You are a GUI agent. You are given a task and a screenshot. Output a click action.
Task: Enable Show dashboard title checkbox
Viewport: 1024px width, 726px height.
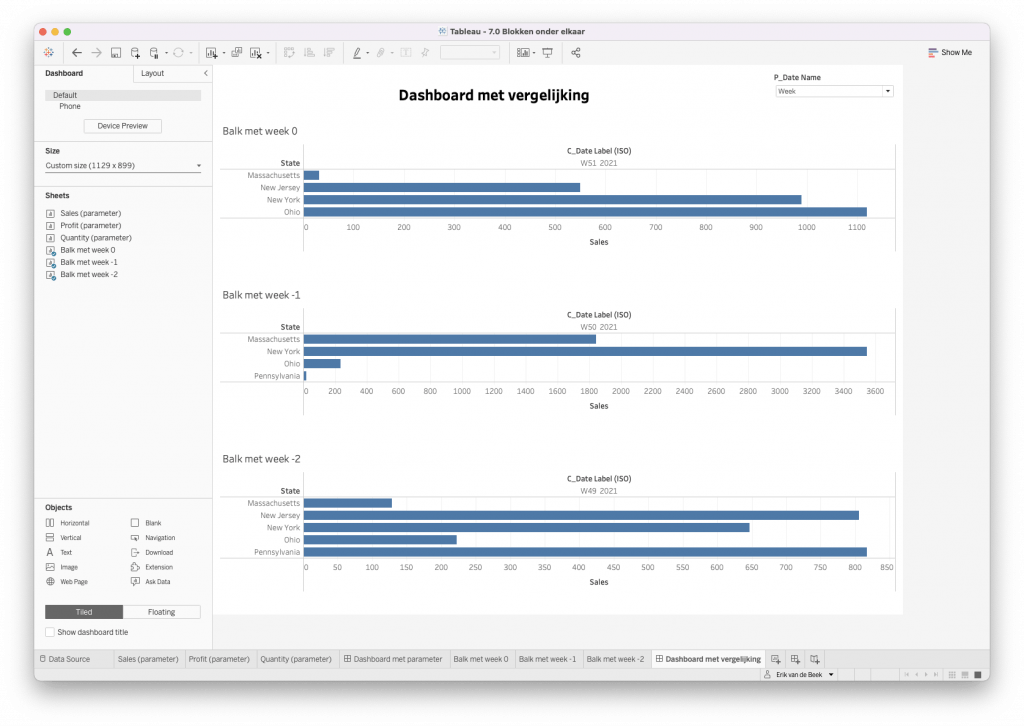point(50,632)
